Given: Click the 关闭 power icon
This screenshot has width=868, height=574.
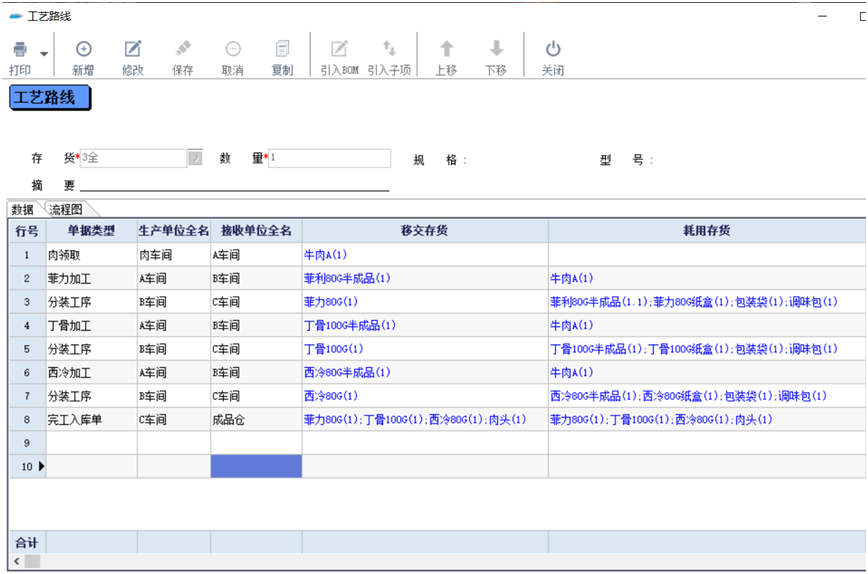Looking at the screenshot, I should tap(553, 49).
